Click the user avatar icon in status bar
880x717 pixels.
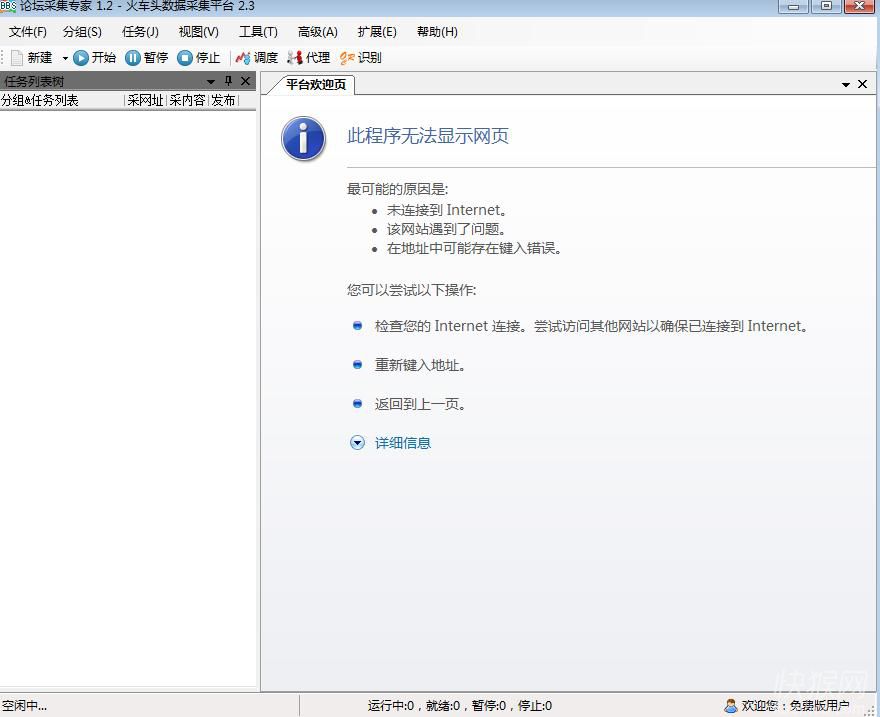tap(730, 705)
